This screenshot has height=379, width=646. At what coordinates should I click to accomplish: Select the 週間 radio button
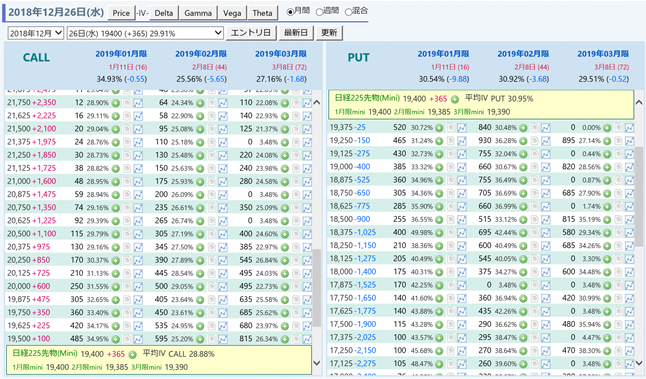(319, 12)
